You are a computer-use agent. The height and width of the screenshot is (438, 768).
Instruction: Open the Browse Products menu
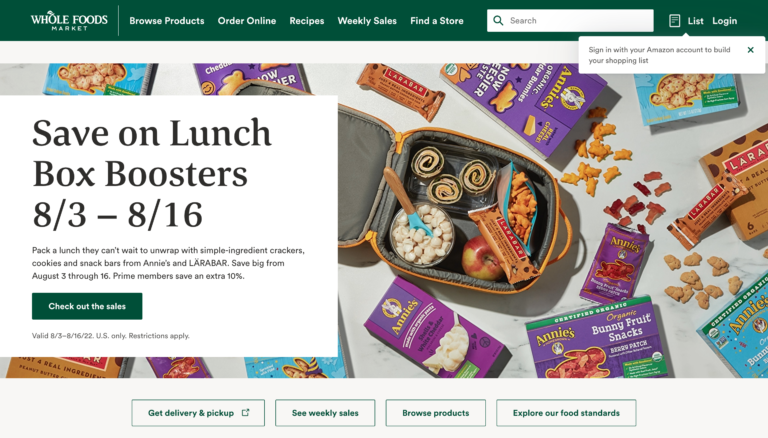click(x=167, y=21)
